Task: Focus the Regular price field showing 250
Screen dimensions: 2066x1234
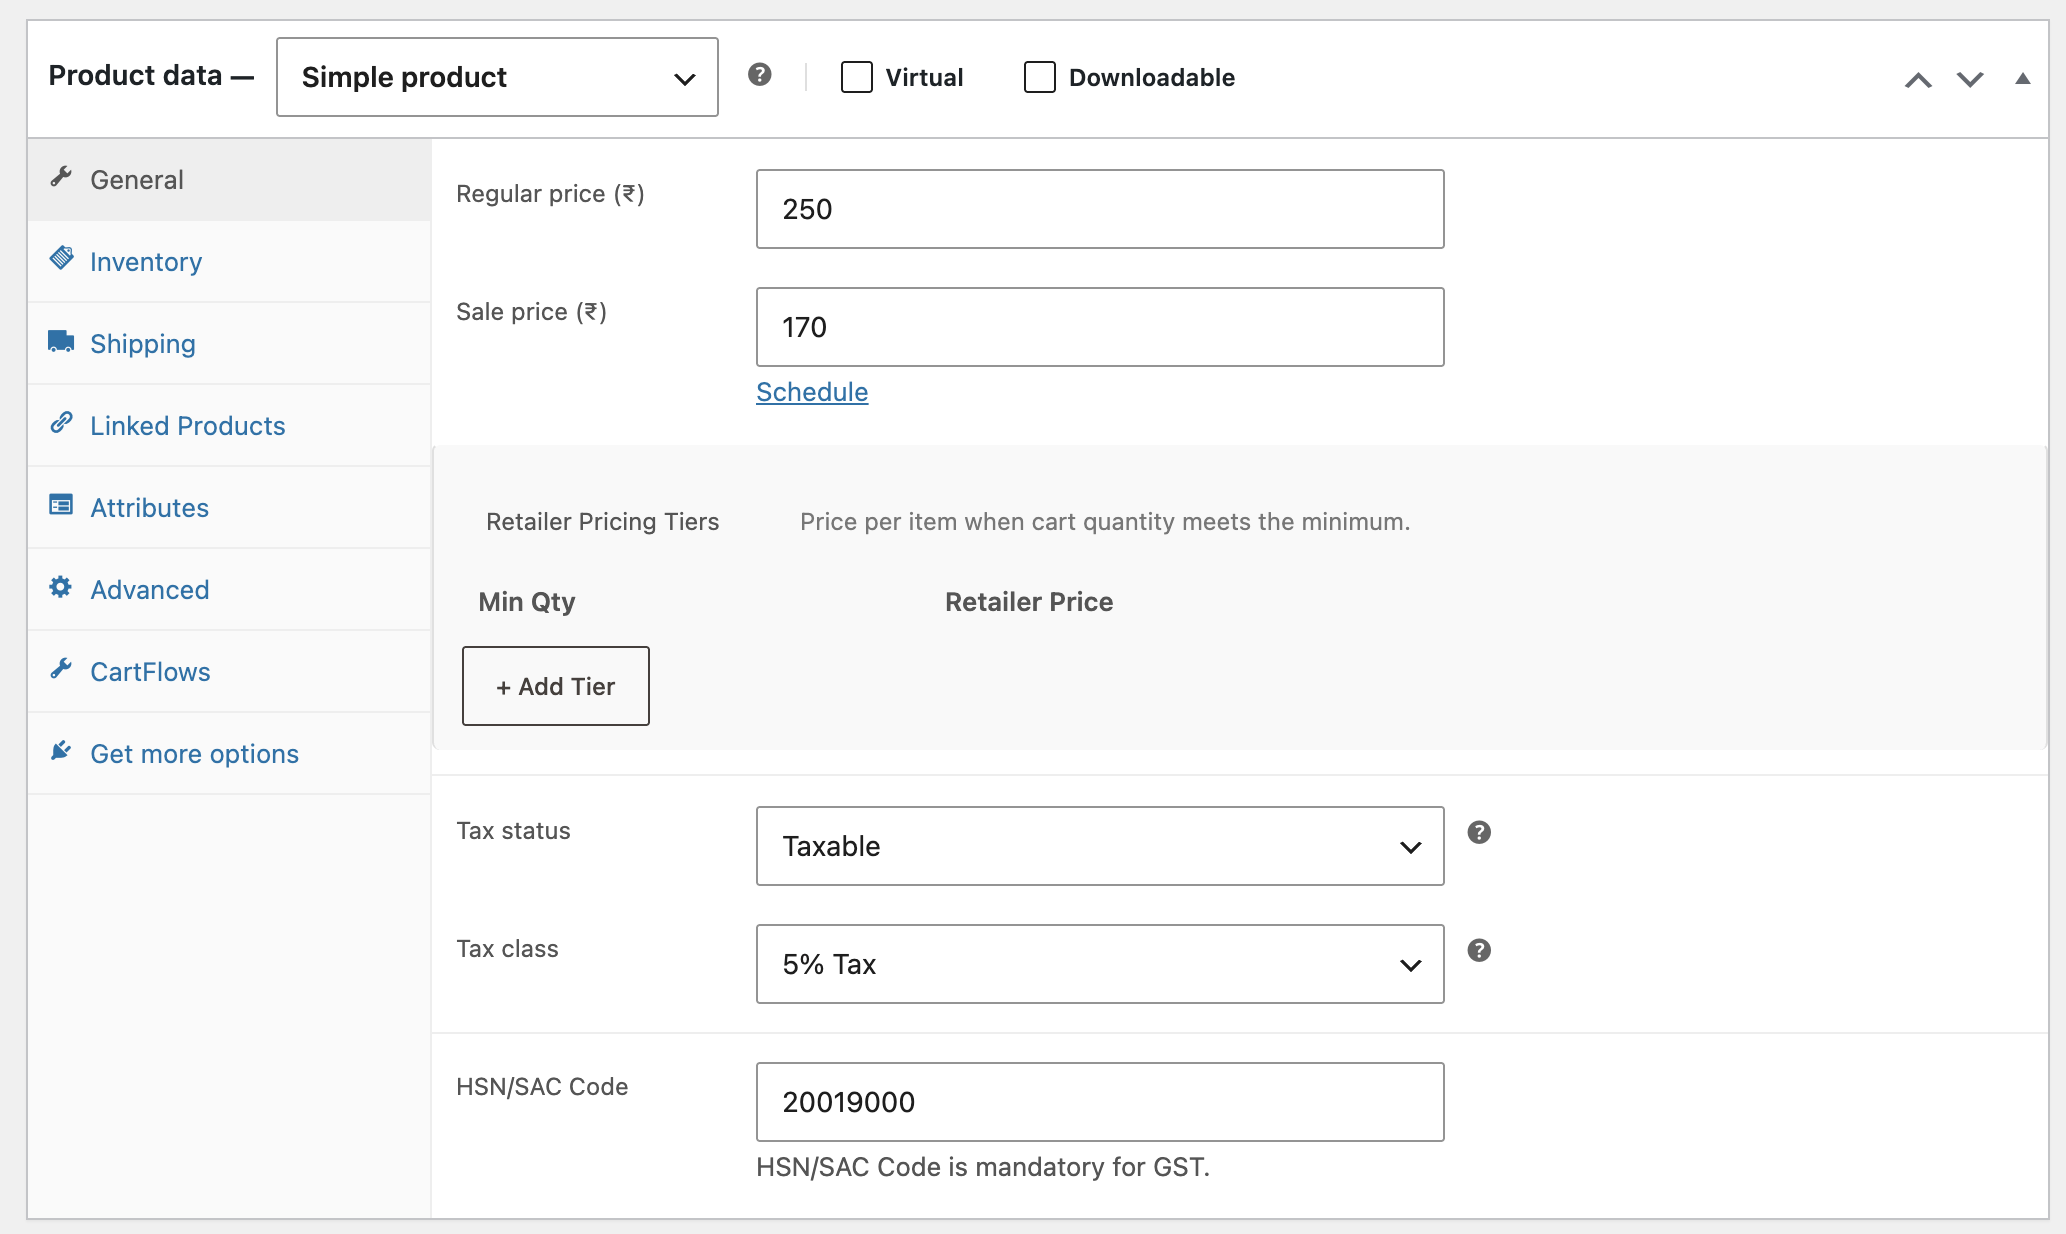Action: tap(1100, 209)
